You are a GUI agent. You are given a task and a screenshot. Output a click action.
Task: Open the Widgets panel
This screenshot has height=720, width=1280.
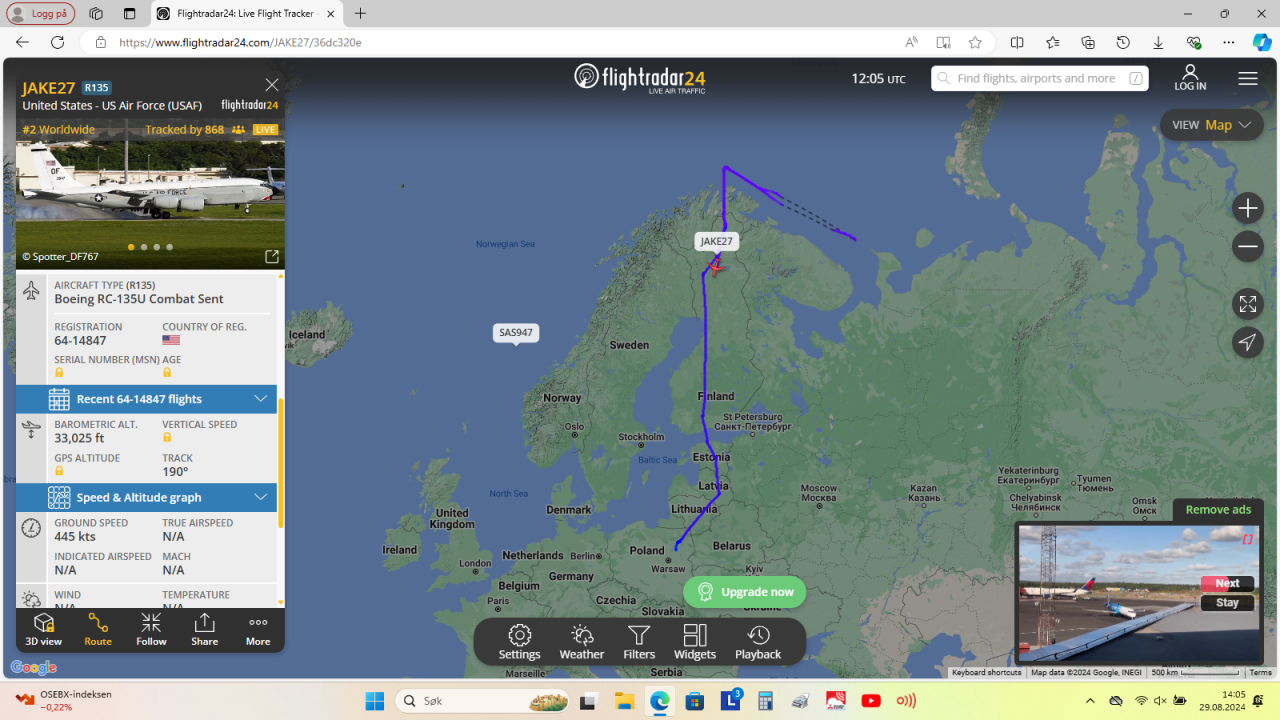point(695,642)
